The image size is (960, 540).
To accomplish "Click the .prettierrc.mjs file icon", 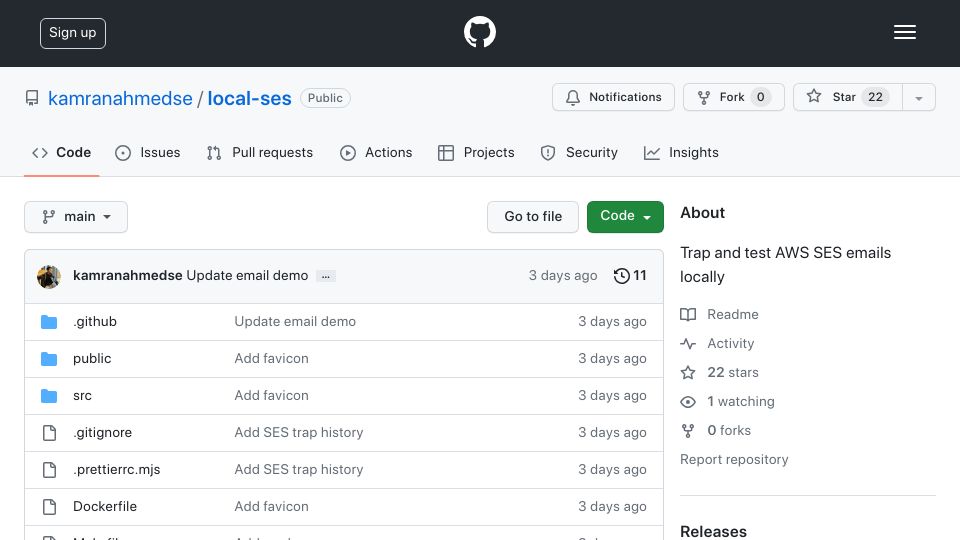I will tap(49, 470).
